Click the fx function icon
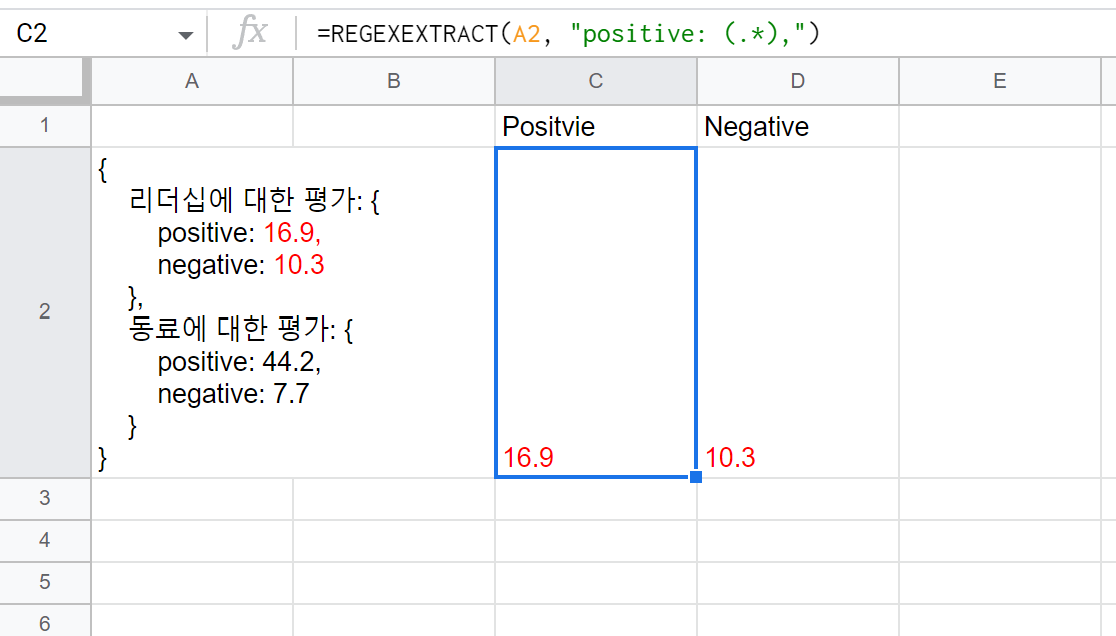The height and width of the screenshot is (636, 1116). 250,33
